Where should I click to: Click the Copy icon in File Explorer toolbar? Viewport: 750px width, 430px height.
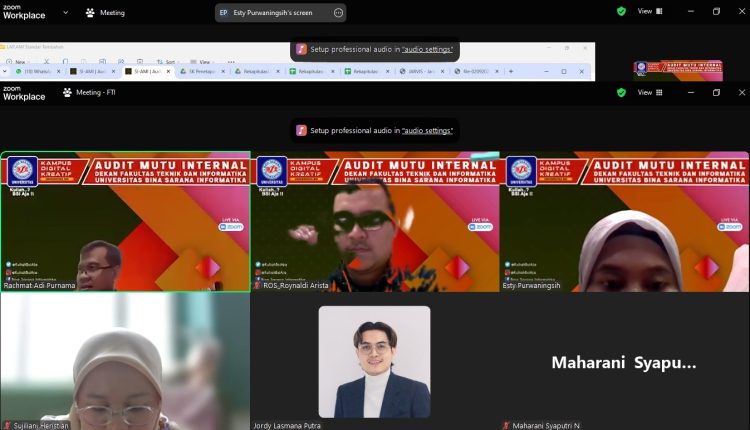[65, 62]
